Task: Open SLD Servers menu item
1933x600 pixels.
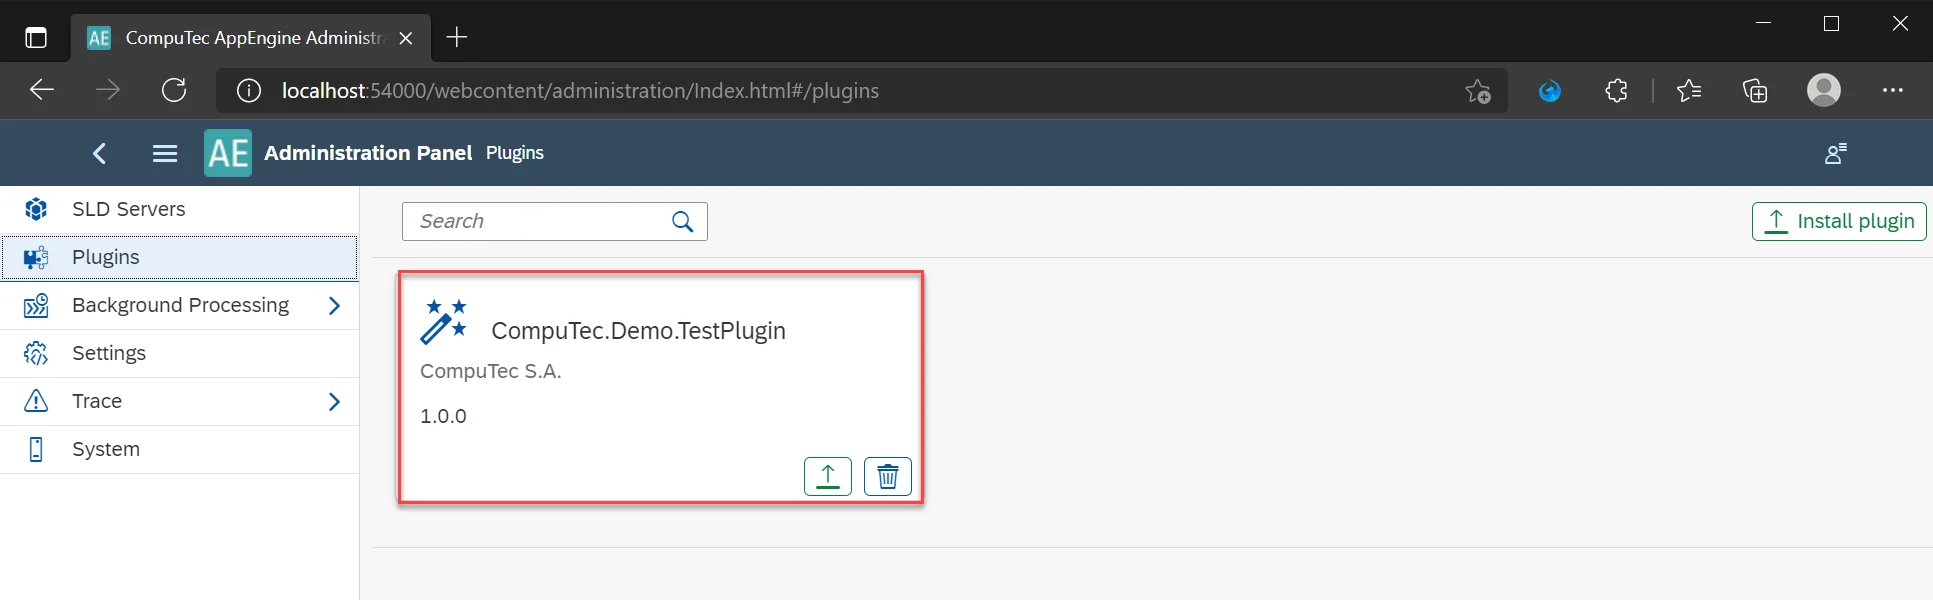Action: 180,209
